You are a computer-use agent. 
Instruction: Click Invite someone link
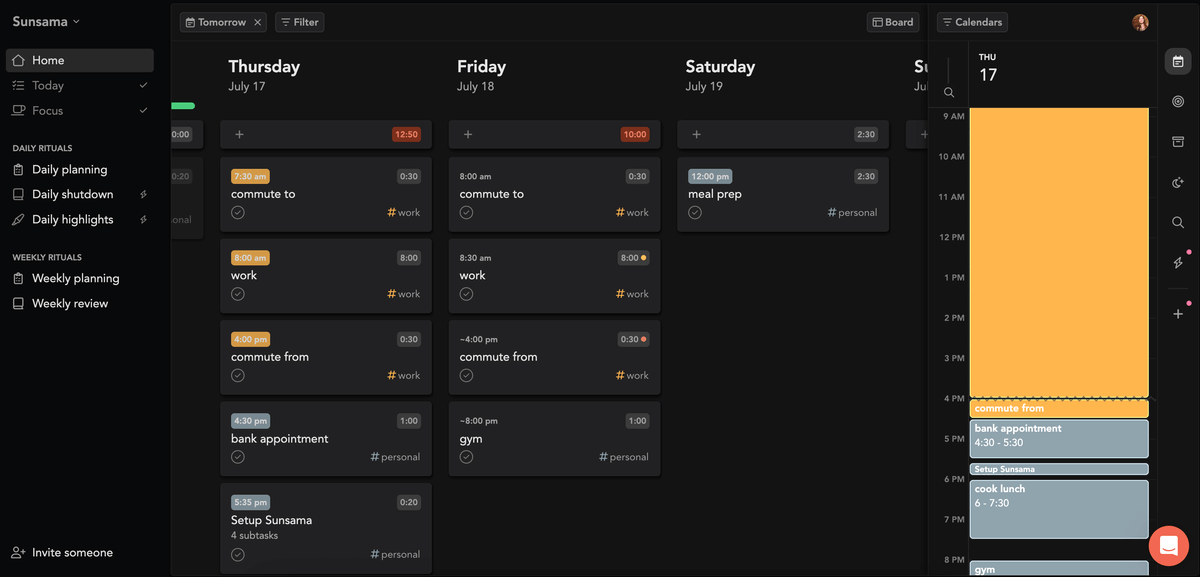pyautogui.click(x=72, y=552)
